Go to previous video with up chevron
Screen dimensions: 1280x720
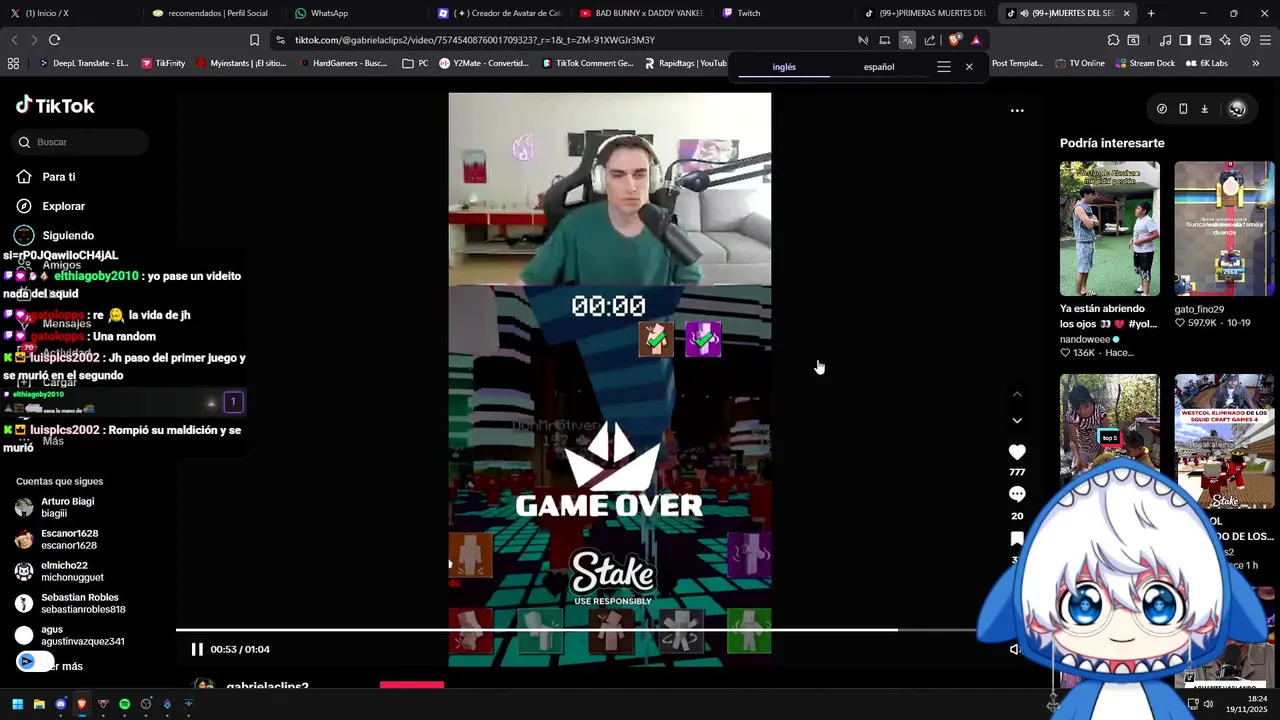click(1017, 394)
